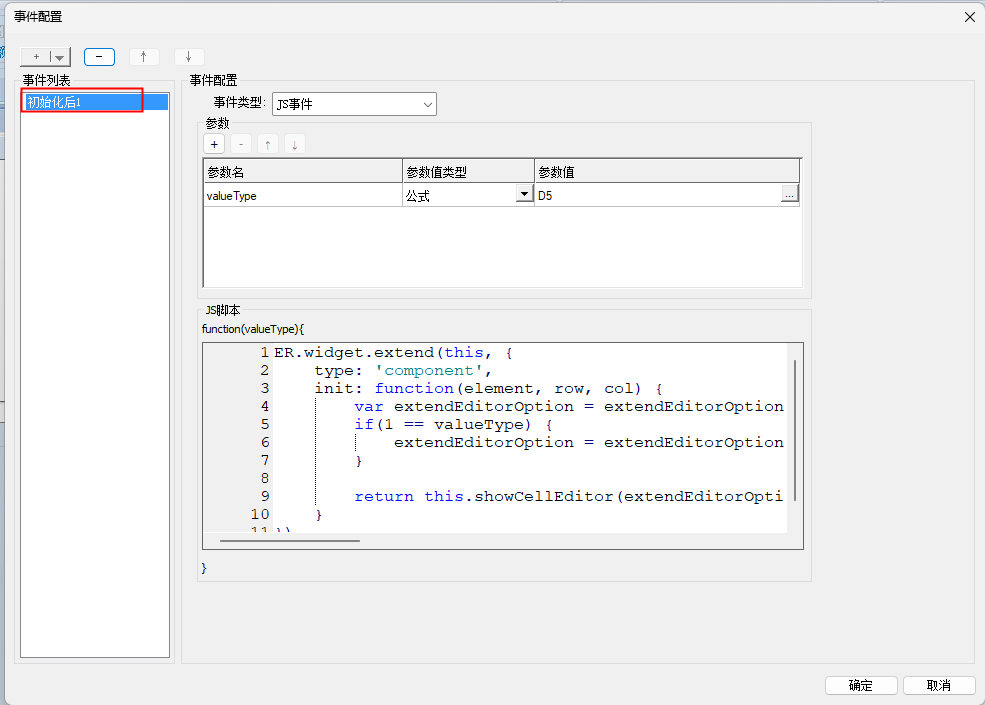Click the add event plus button
985x705 pixels.
tap(35, 57)
